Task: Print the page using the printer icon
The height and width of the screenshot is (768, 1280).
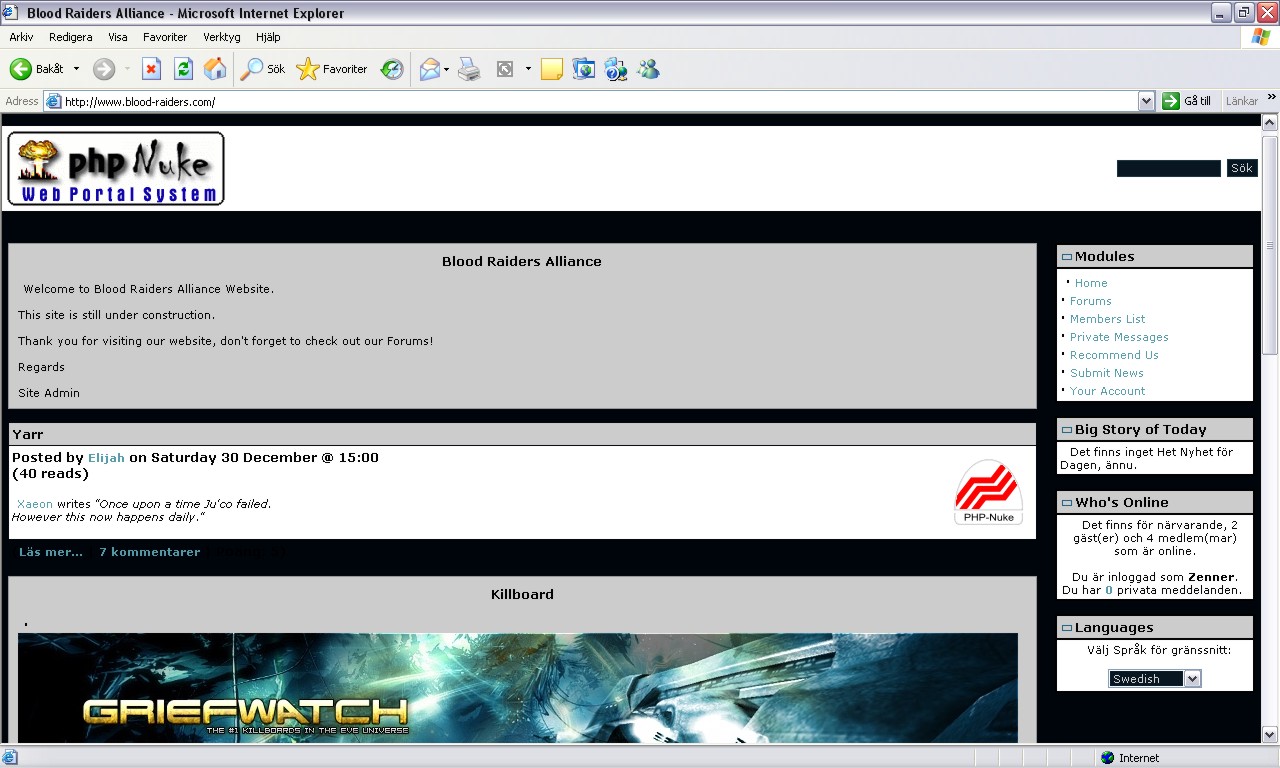Action: pos(469,69)
